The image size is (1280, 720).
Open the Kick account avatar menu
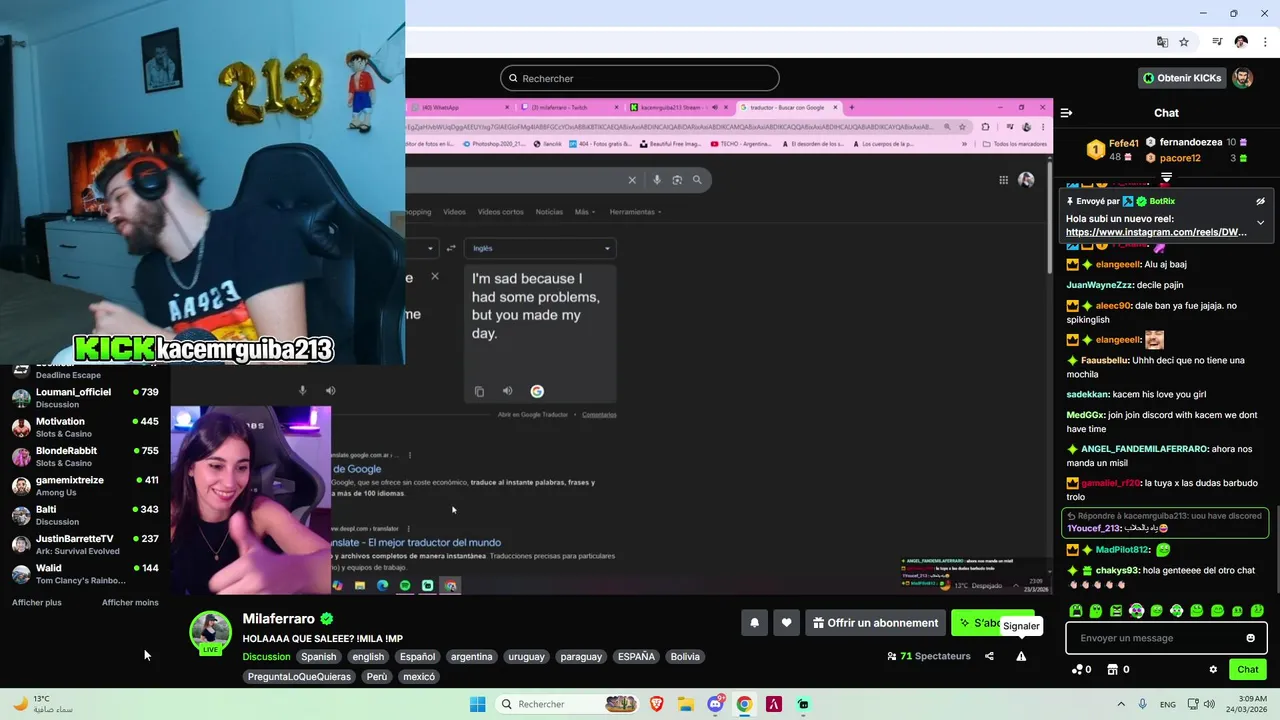[x=1243, y=78]
